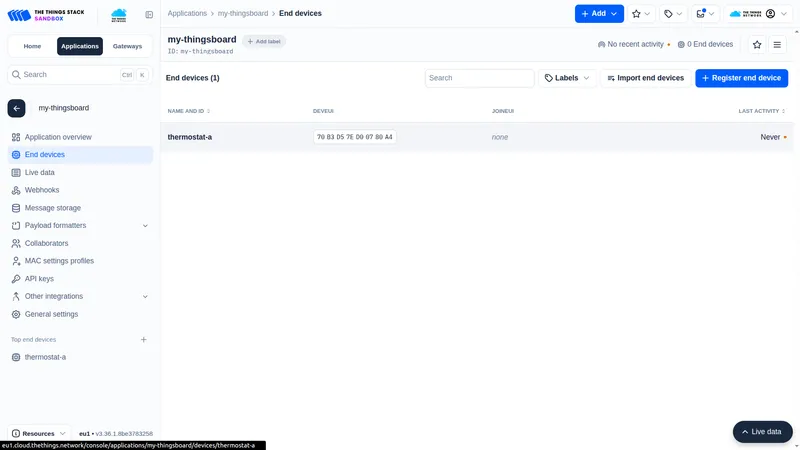The width and height of the screenshot is (800, 450).
Task: Copy the DevEUI 70 B3 D5 7E D0 07 80 A4
Action: pyautogui.click(x=355, y=137)
